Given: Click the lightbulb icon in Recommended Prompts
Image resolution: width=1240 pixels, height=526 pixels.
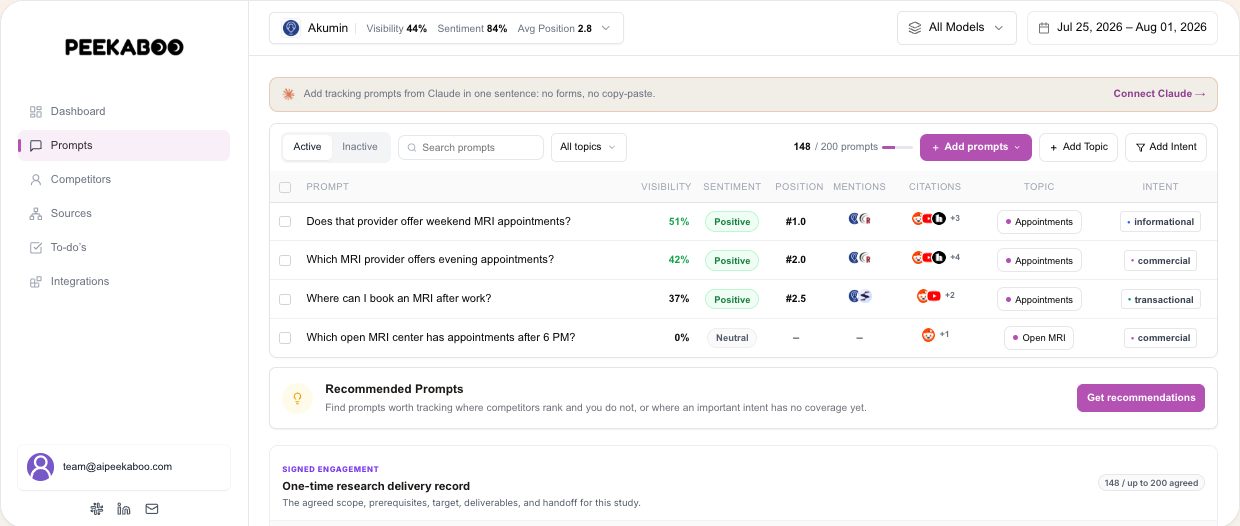Looking at the screenshot, I should [296, 397].
